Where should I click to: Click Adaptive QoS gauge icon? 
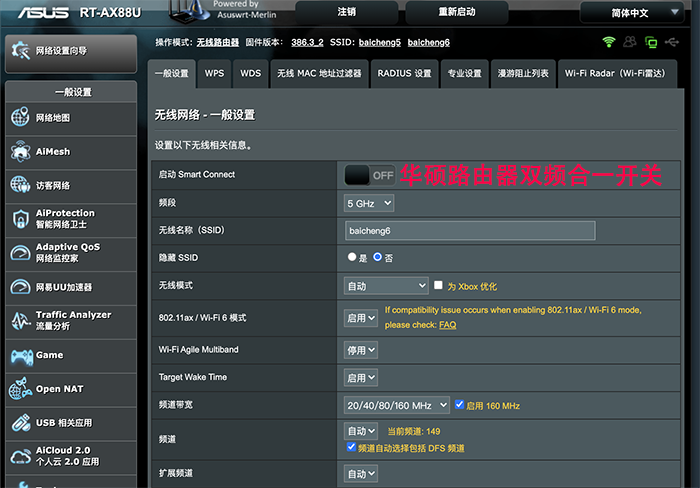tap(21, 253)
